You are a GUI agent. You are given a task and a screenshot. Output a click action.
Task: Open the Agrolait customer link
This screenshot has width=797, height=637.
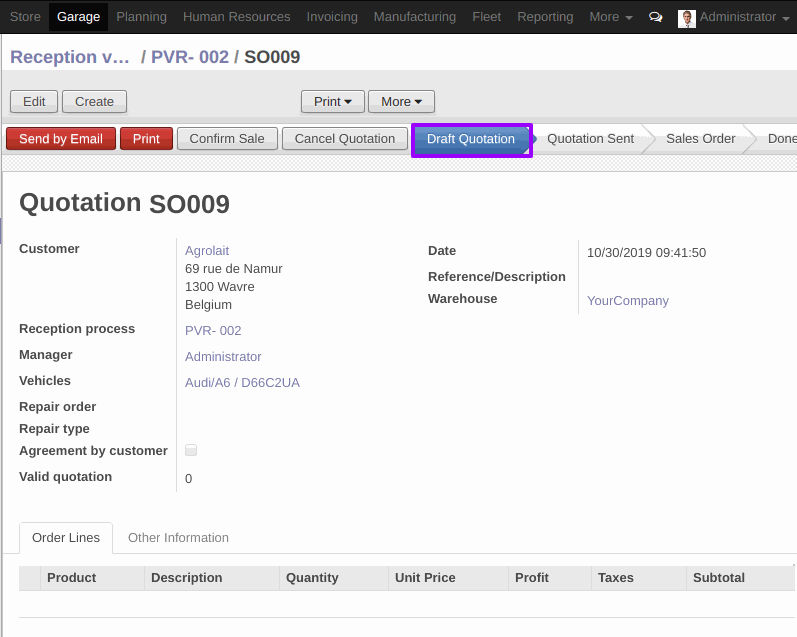[207, 251]
